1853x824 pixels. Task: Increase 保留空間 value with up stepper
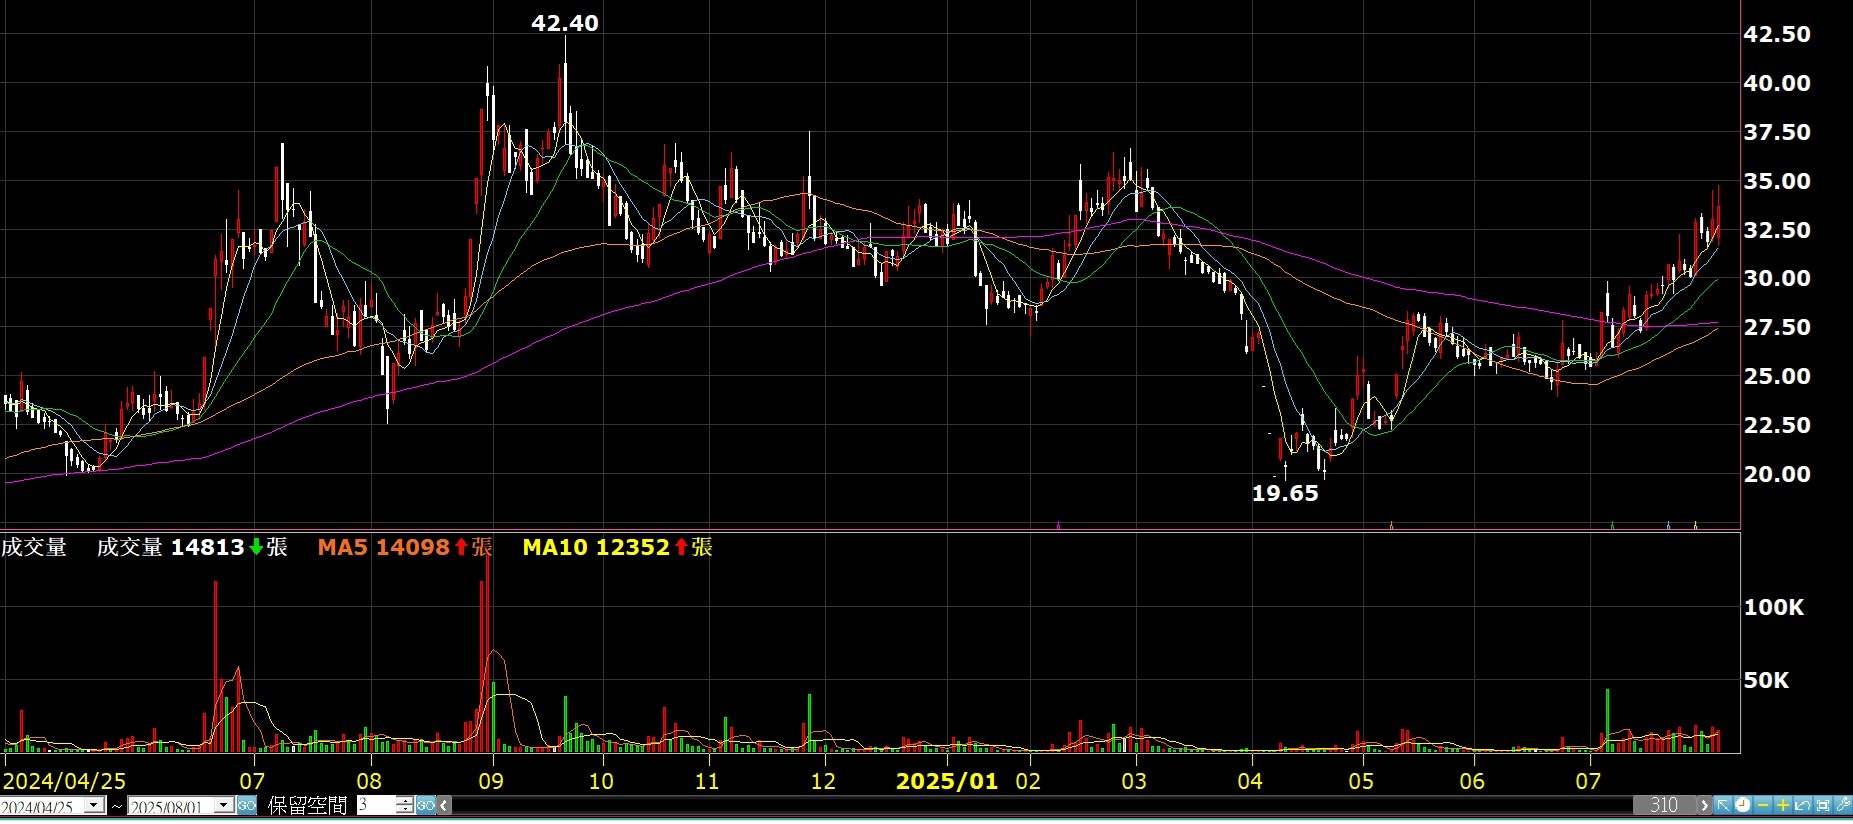point(405,801)
